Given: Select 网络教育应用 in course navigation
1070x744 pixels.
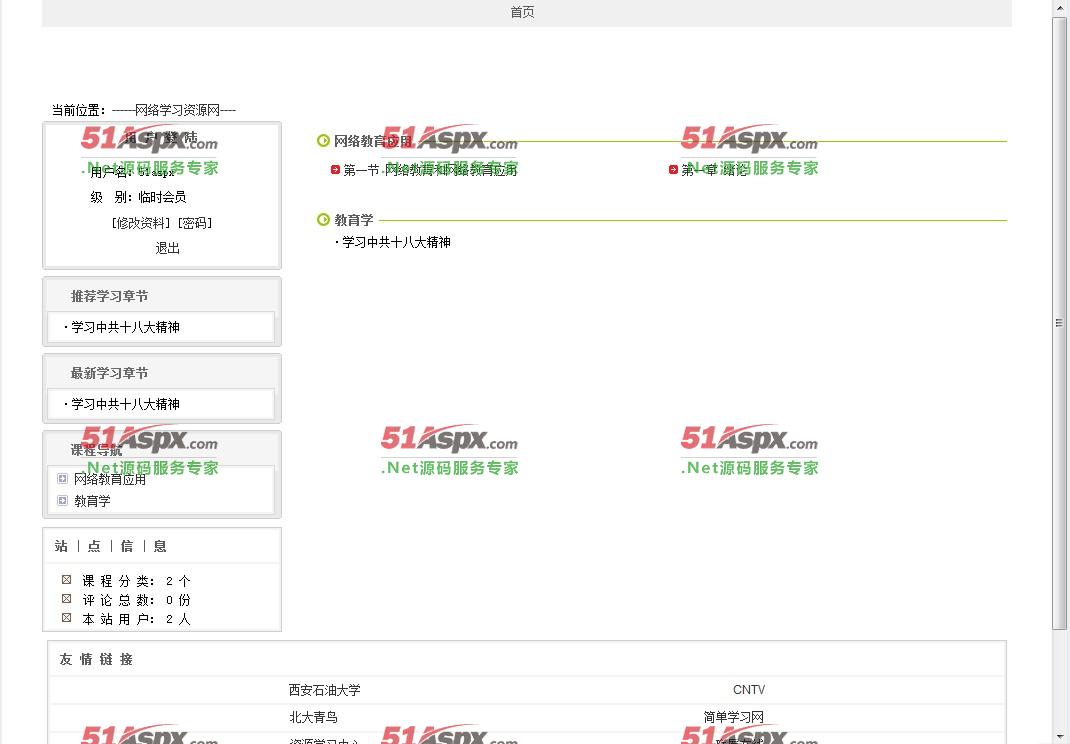Looking at the screenshot, I should click(x=110, y=479).
